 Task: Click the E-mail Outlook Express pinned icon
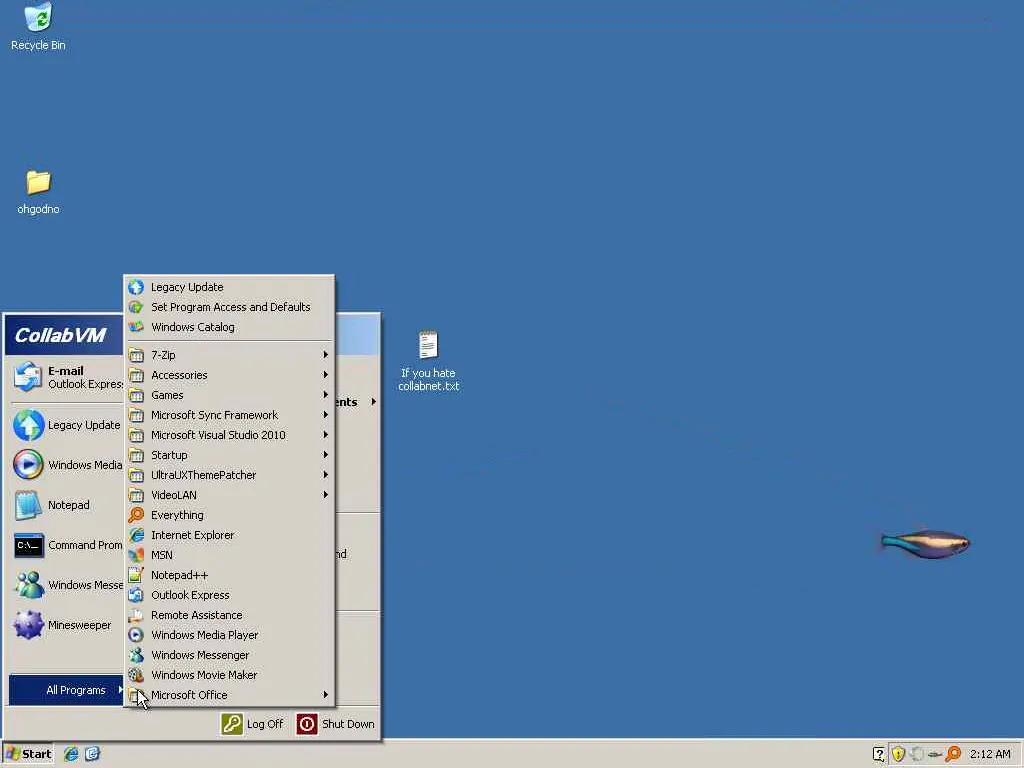coord(28,377)
